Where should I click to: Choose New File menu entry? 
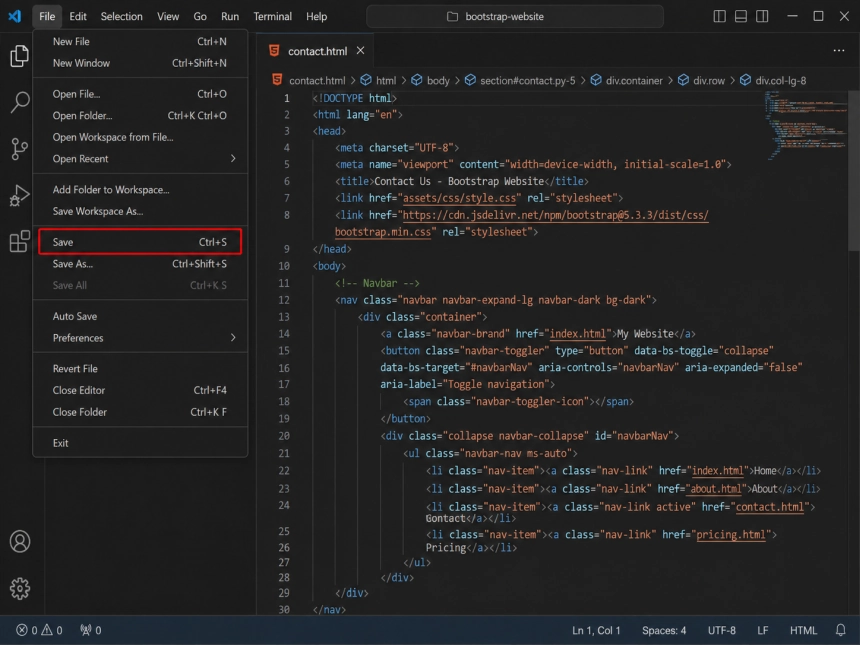(x=140, y=42)
